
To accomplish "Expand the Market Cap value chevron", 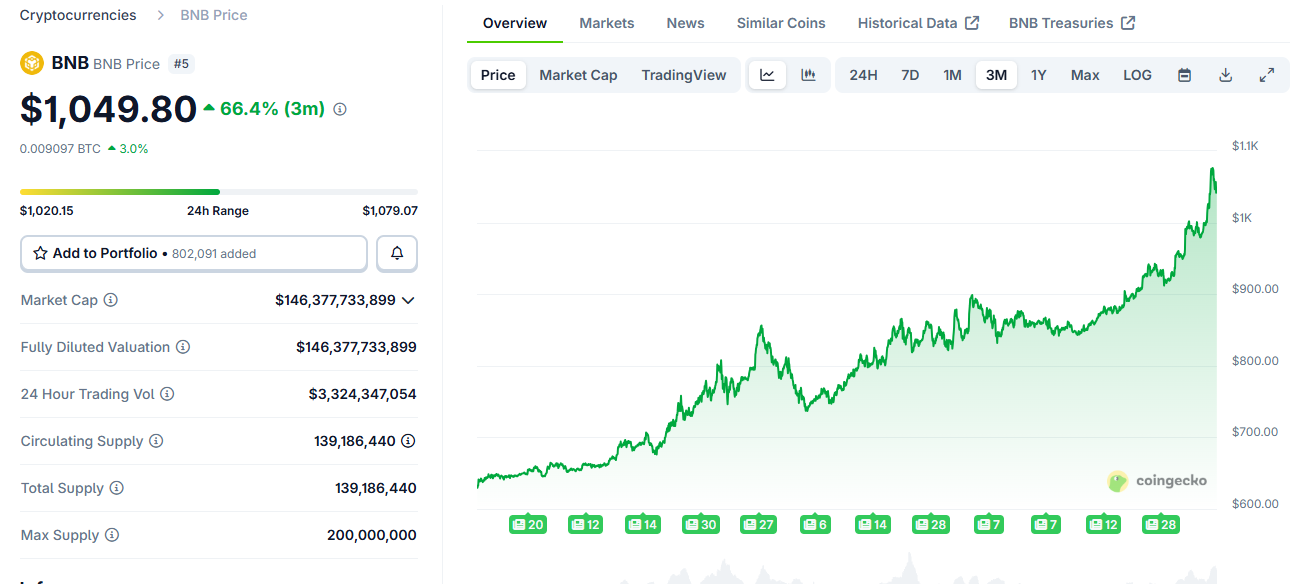I will pos(408,300).
